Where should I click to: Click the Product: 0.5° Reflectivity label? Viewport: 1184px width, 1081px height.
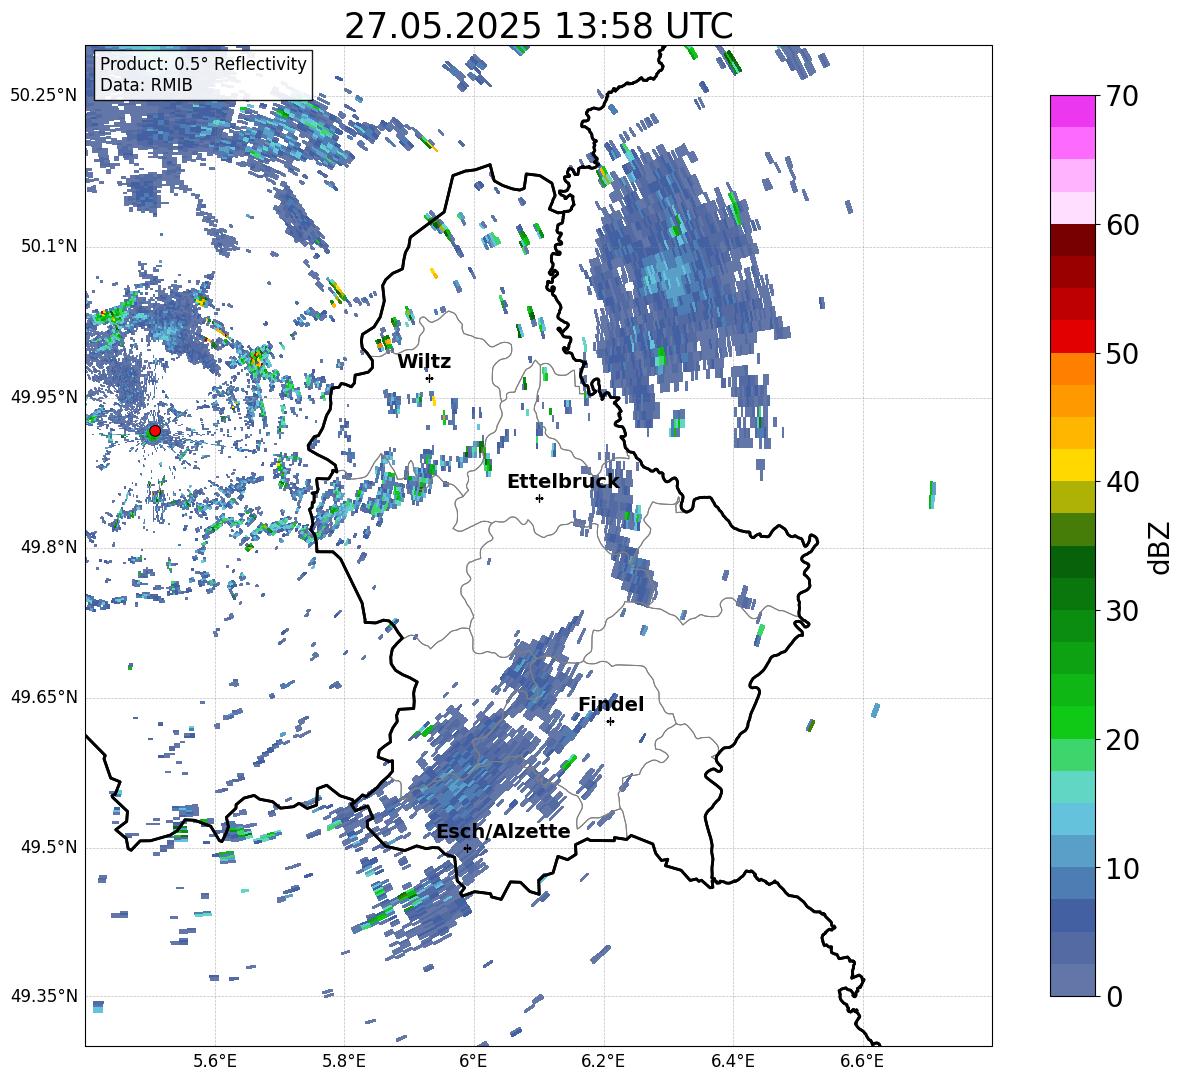coord(203,64)
